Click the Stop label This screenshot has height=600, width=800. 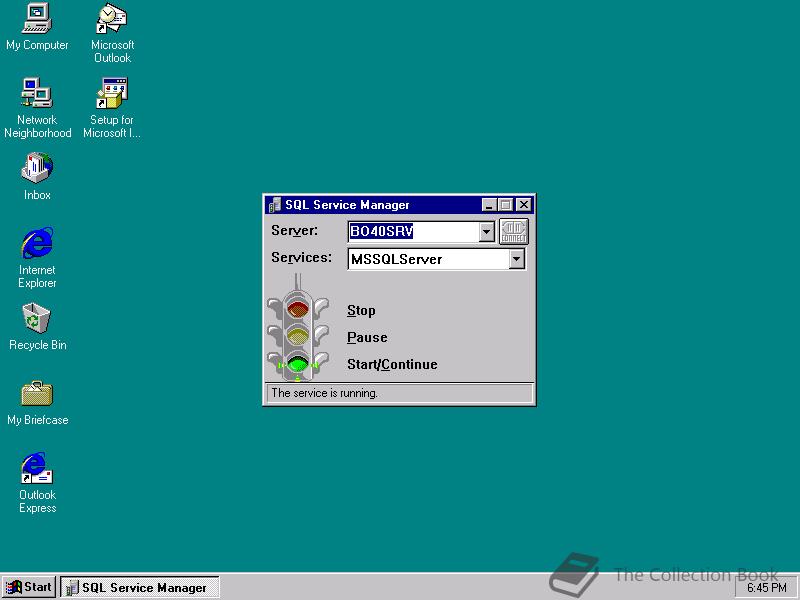pyautogui.click(x=361, y=310)
